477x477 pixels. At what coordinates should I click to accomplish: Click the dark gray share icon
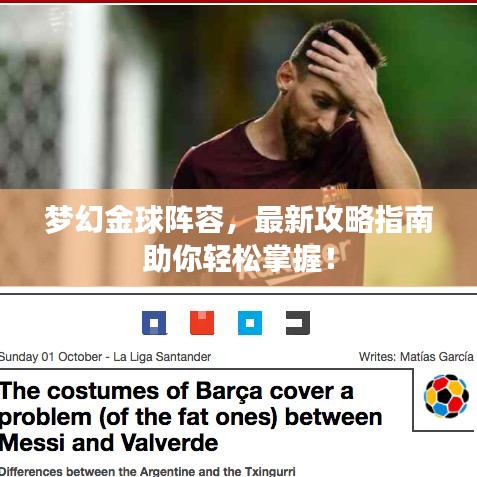coord(298,323)
